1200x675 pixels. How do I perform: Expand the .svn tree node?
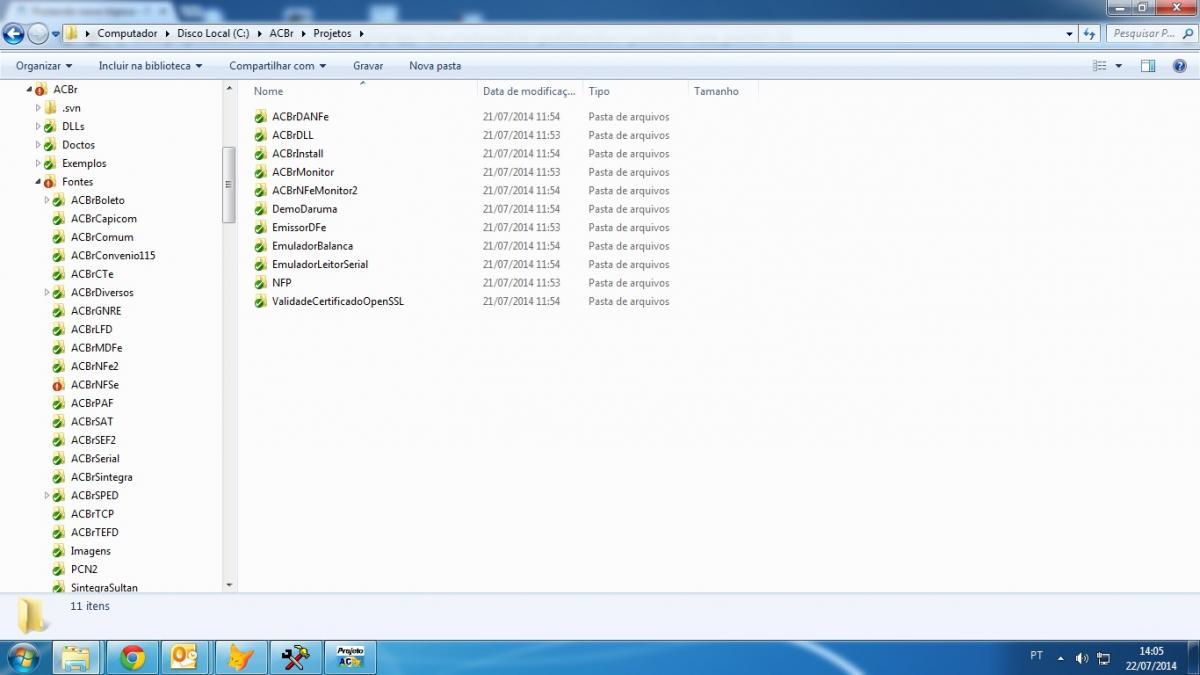pos(38,108)
